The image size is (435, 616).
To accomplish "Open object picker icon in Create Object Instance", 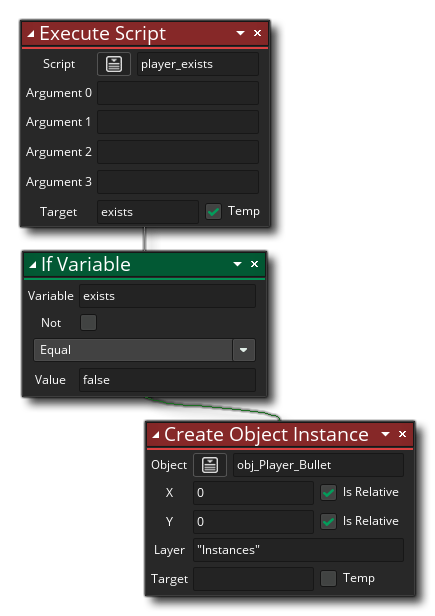I will (x=210, y=465).
